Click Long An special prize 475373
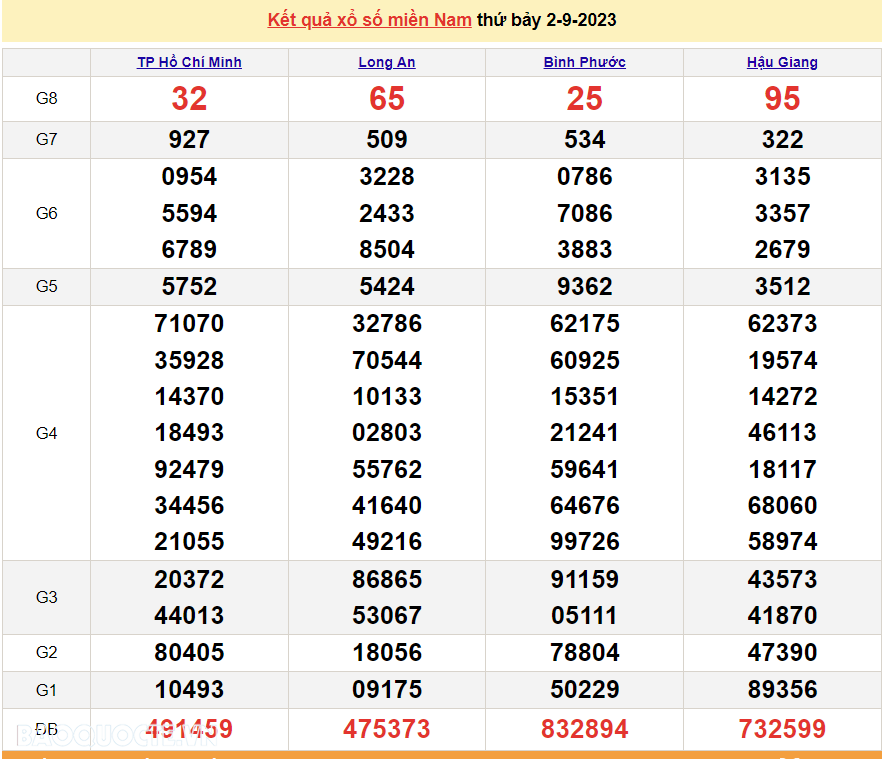 point(387,729)
